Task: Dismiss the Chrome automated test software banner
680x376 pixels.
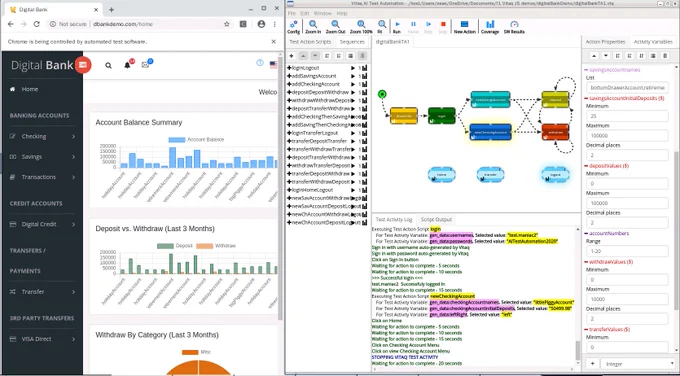Action: click(274, 42)
